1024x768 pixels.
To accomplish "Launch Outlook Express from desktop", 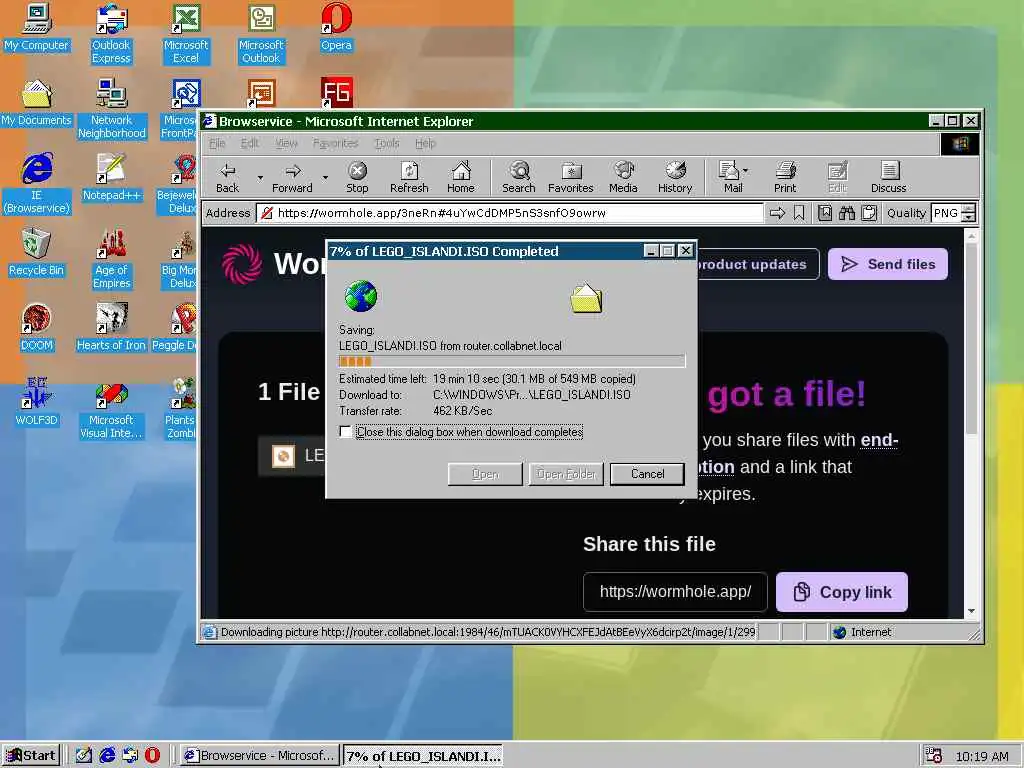I will point(111,34).
